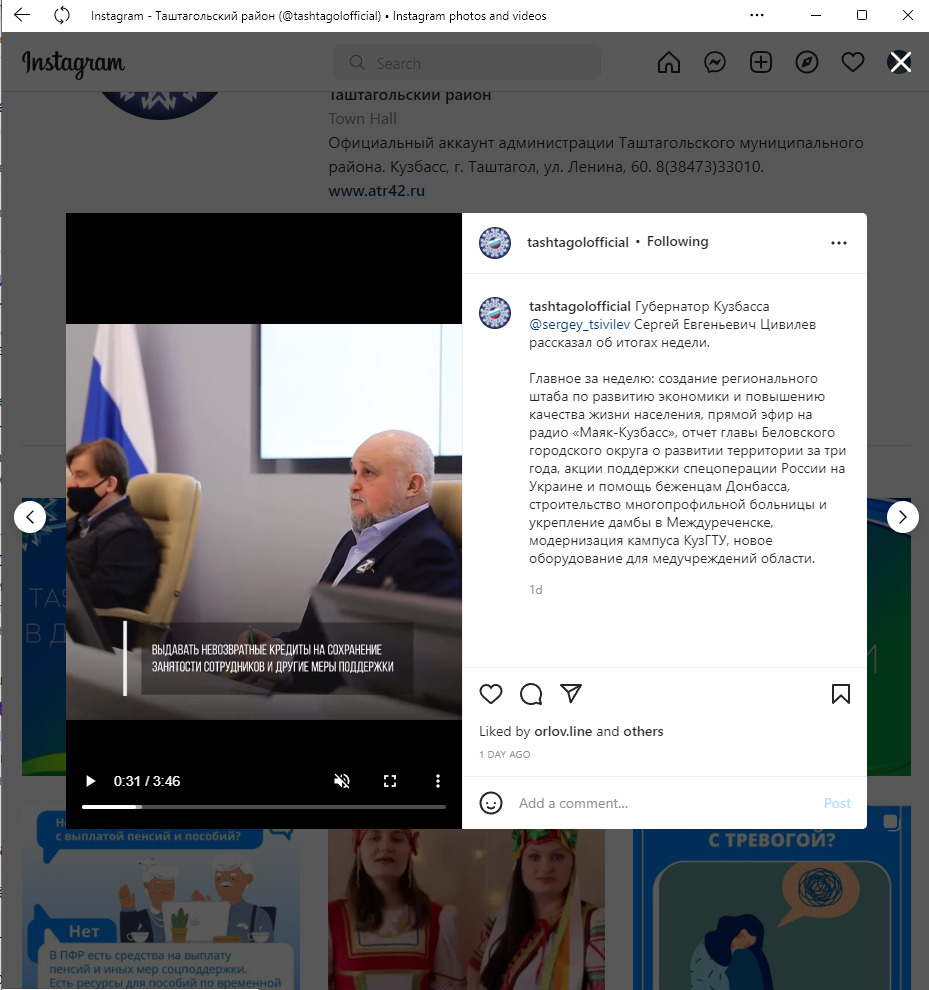
Task: Click the Add a comment field
Action: (666, 803)
